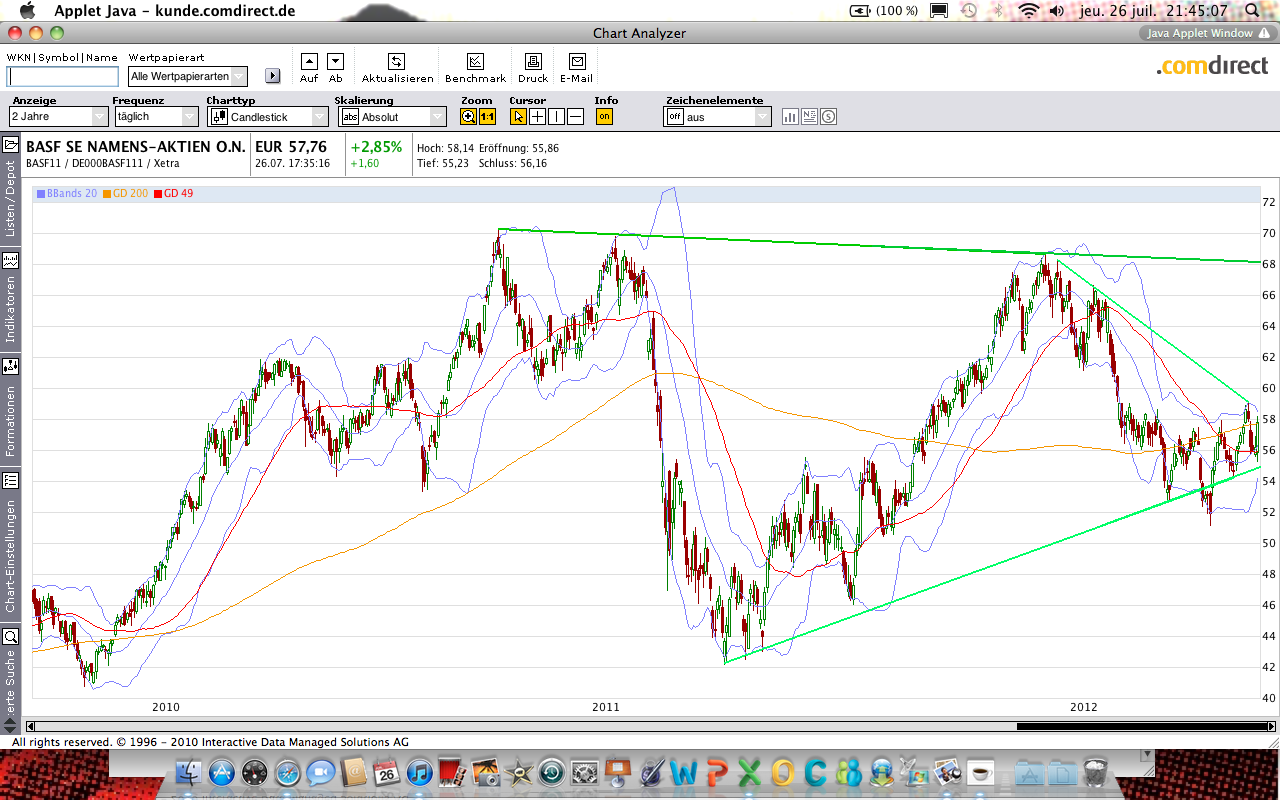The width and height of the screenshot is (1280, 800).
Task: Click the chart scrollbar right arrow
Action: [x=1271, y=727]
